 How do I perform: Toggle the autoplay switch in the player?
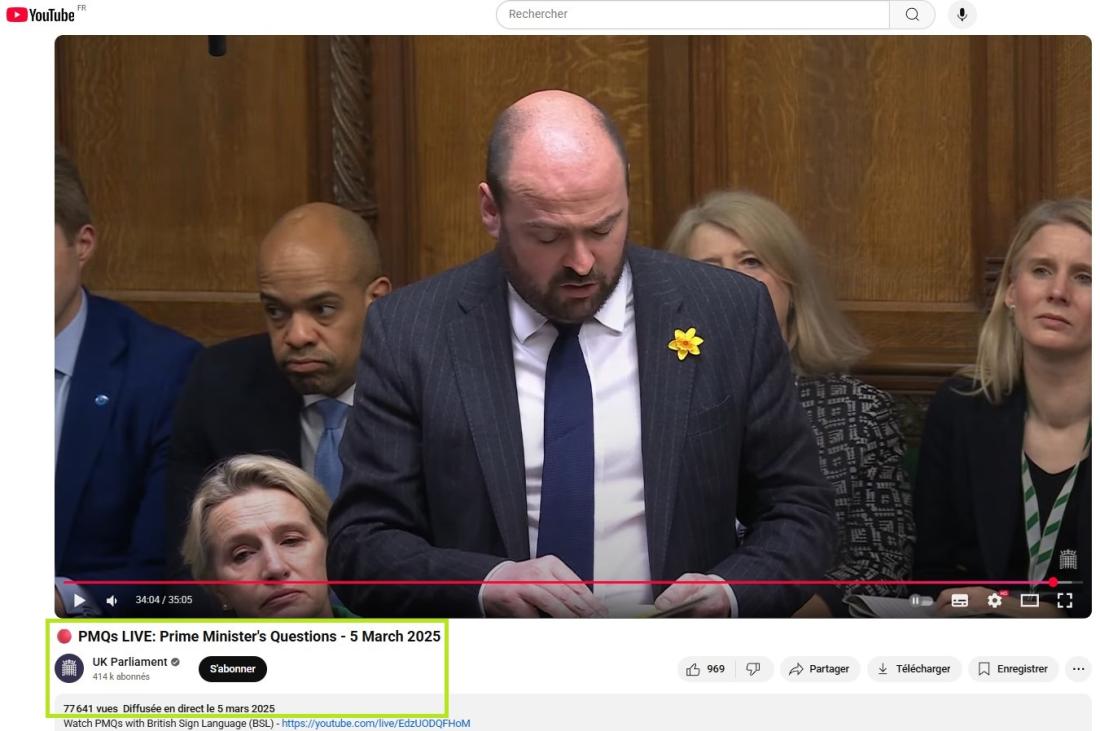click(921, 600)
